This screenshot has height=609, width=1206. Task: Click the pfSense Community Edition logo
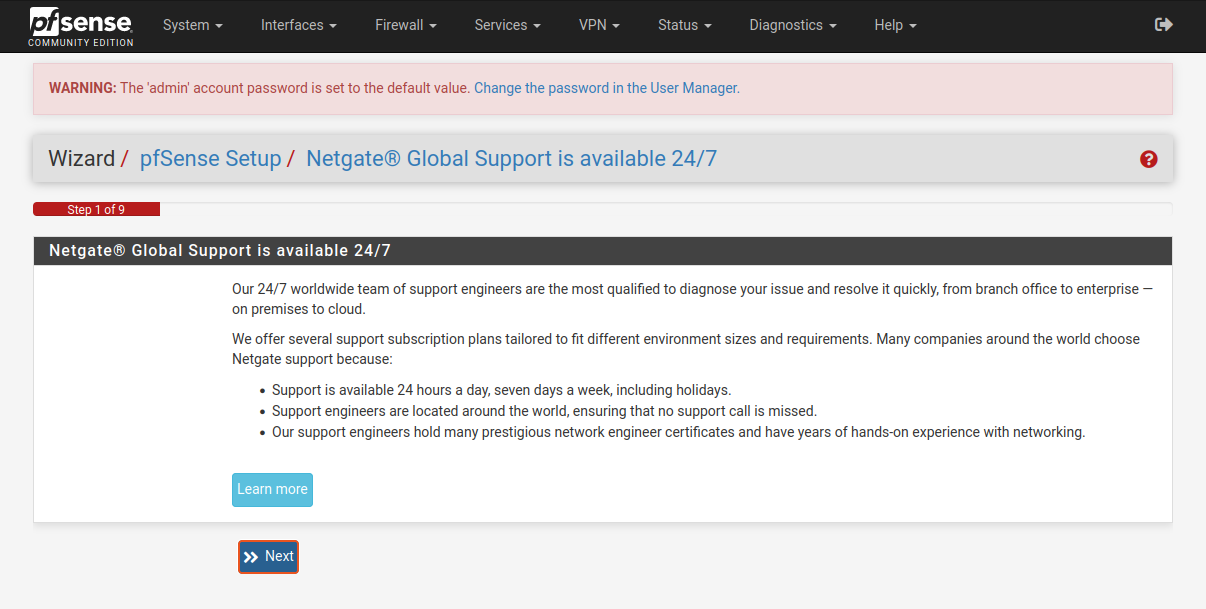pyautogui.click(x=81, y=26)
